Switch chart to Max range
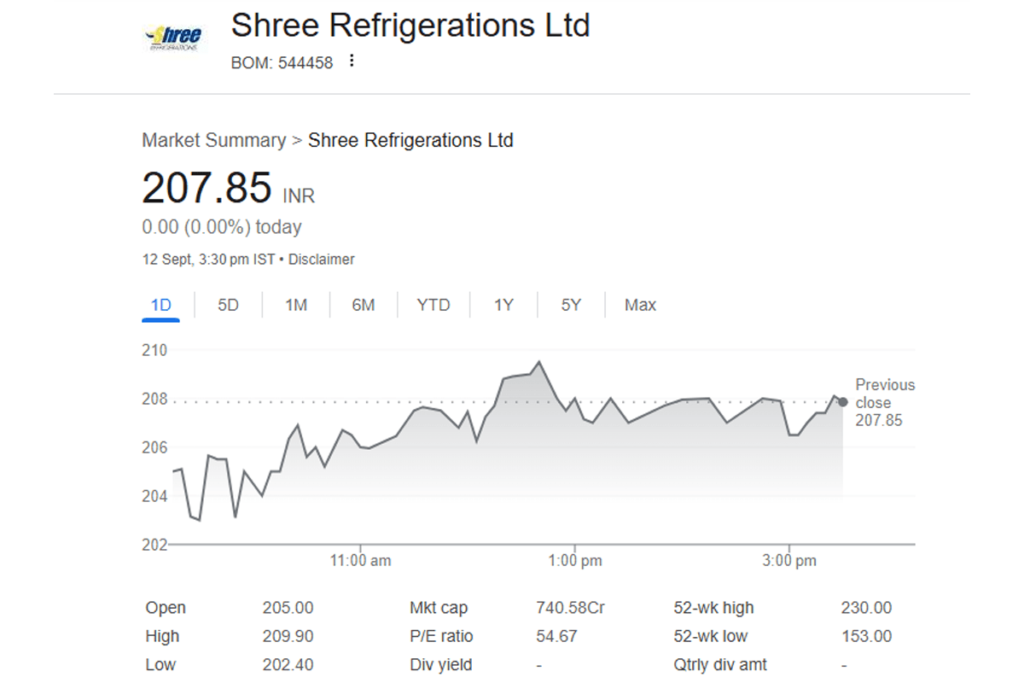Image resolution: width=1024 pixels, height=683 pixels. coord(640,305)
